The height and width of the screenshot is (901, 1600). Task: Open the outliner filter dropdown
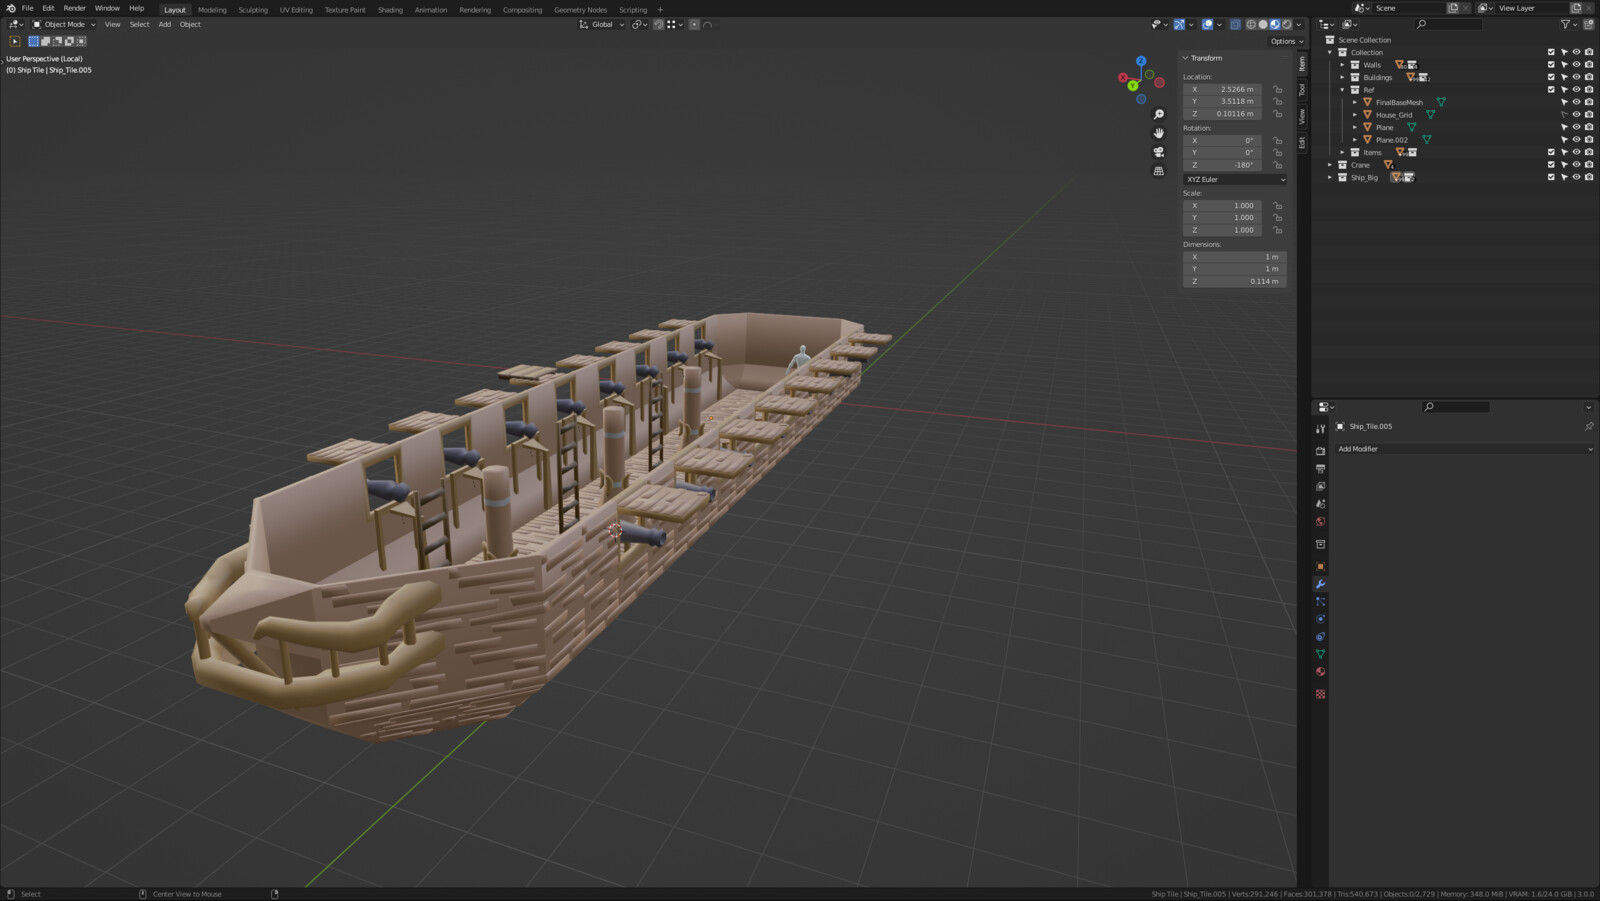[x=1568, y=24]
